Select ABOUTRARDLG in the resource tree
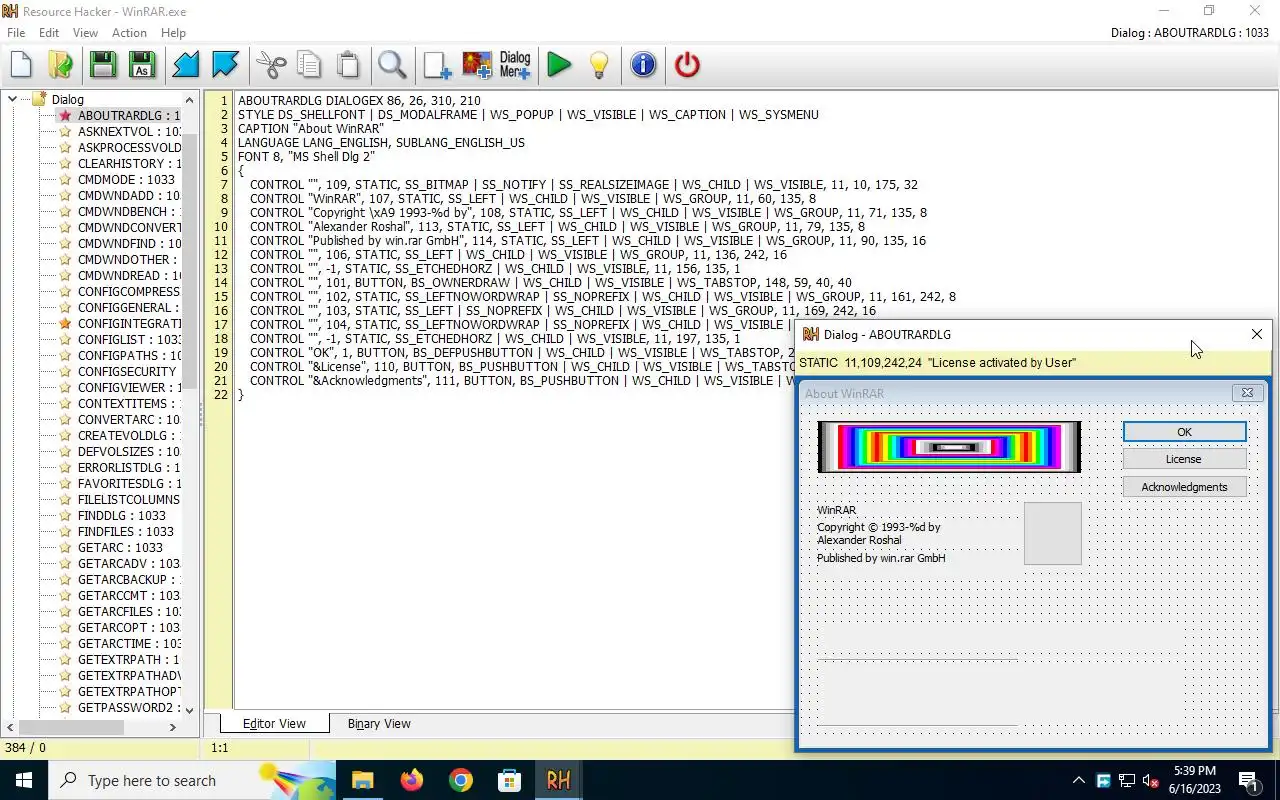Viewport: 1280px width, 800px height. (x=129, y=116)
